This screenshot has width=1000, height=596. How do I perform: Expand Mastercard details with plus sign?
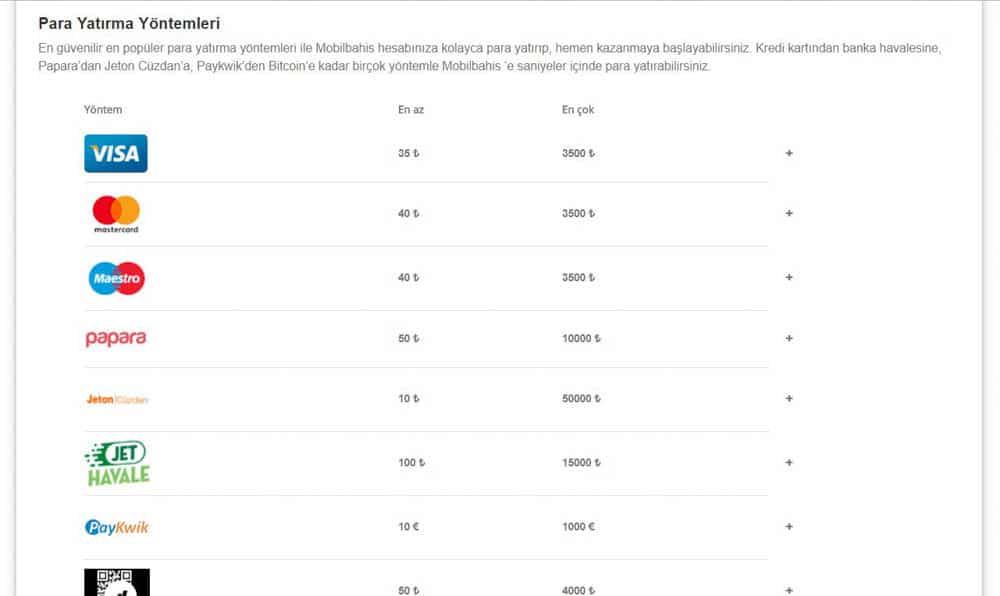789,213
